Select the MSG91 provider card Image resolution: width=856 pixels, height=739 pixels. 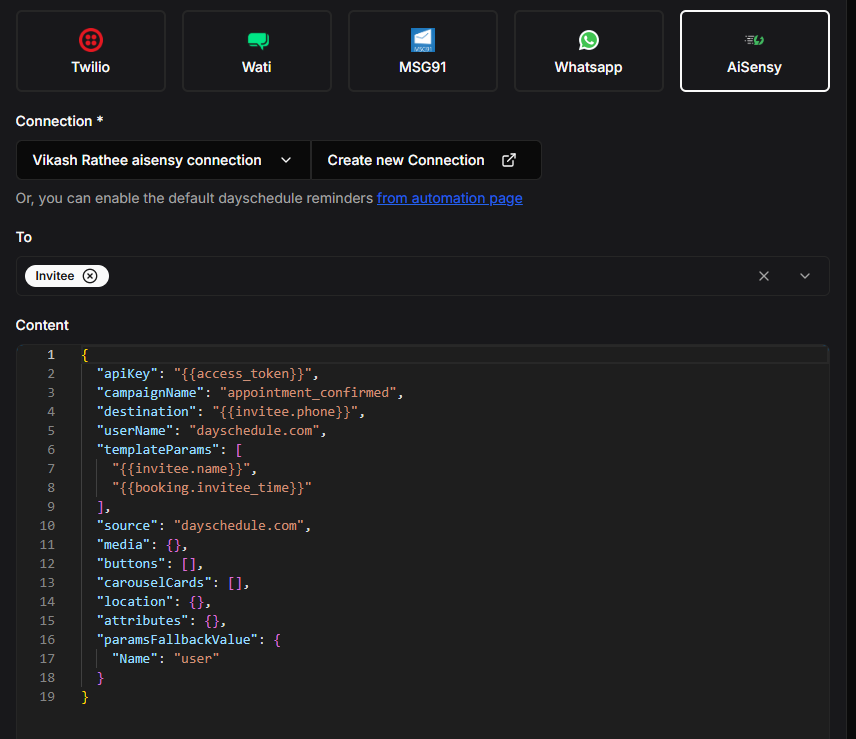click(x=423, y=51)
